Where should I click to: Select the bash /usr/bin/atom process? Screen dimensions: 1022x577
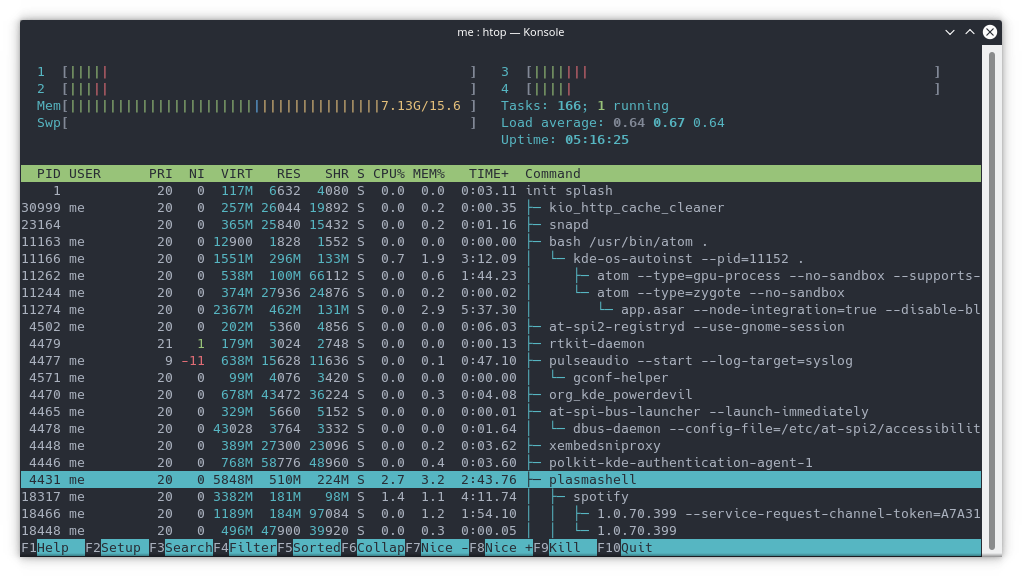tap(501, 241)
